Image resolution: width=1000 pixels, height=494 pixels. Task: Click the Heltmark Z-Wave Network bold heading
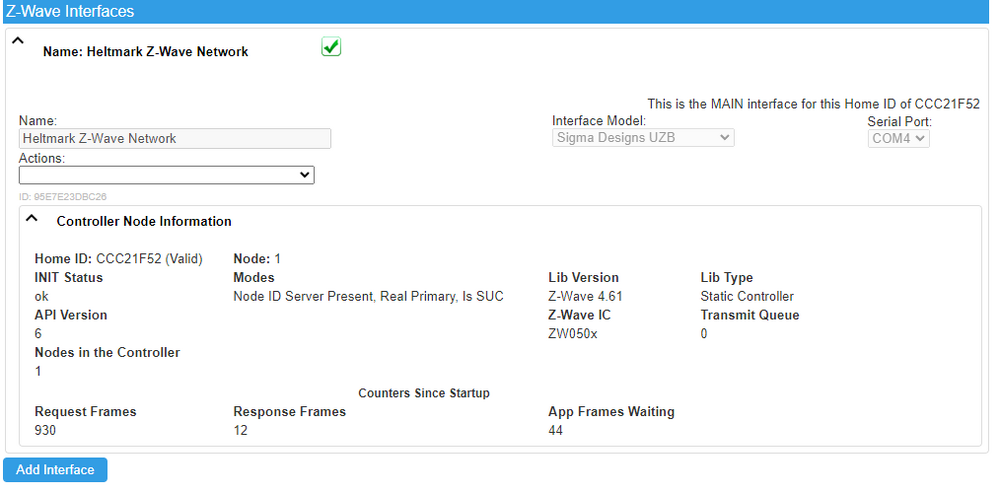[x=145, y=52]
